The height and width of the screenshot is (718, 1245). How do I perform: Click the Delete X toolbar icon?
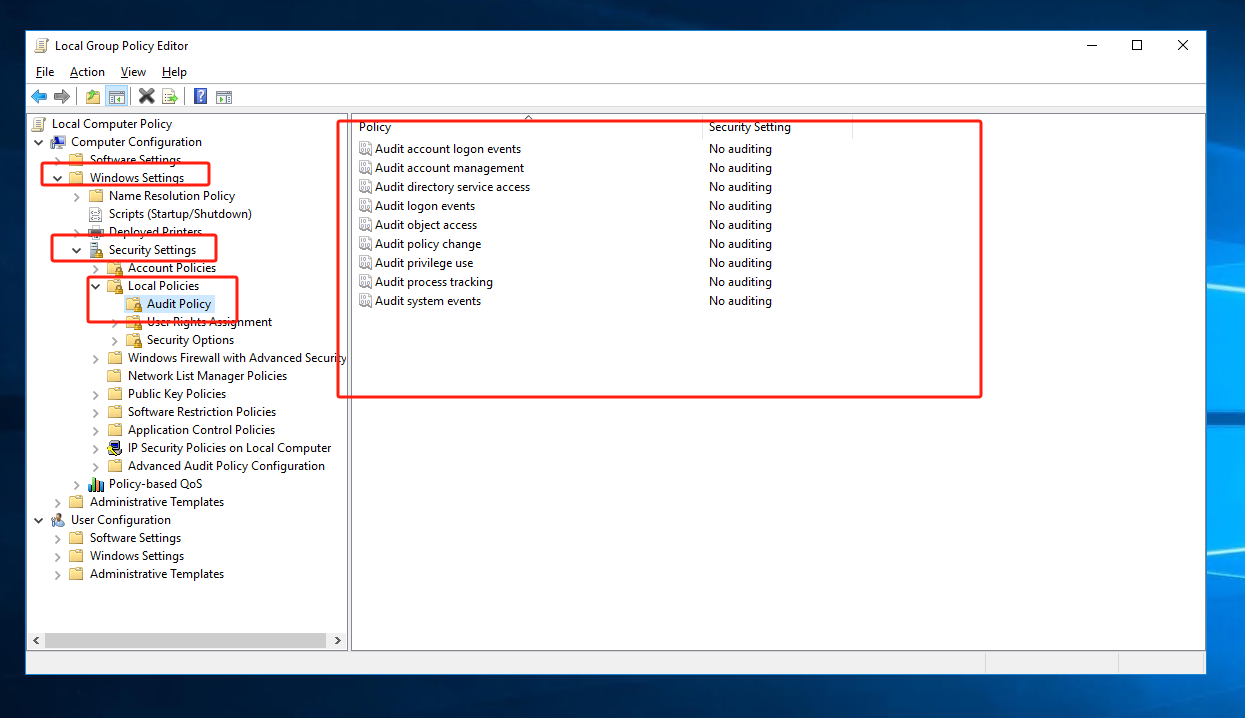(146, 97)
